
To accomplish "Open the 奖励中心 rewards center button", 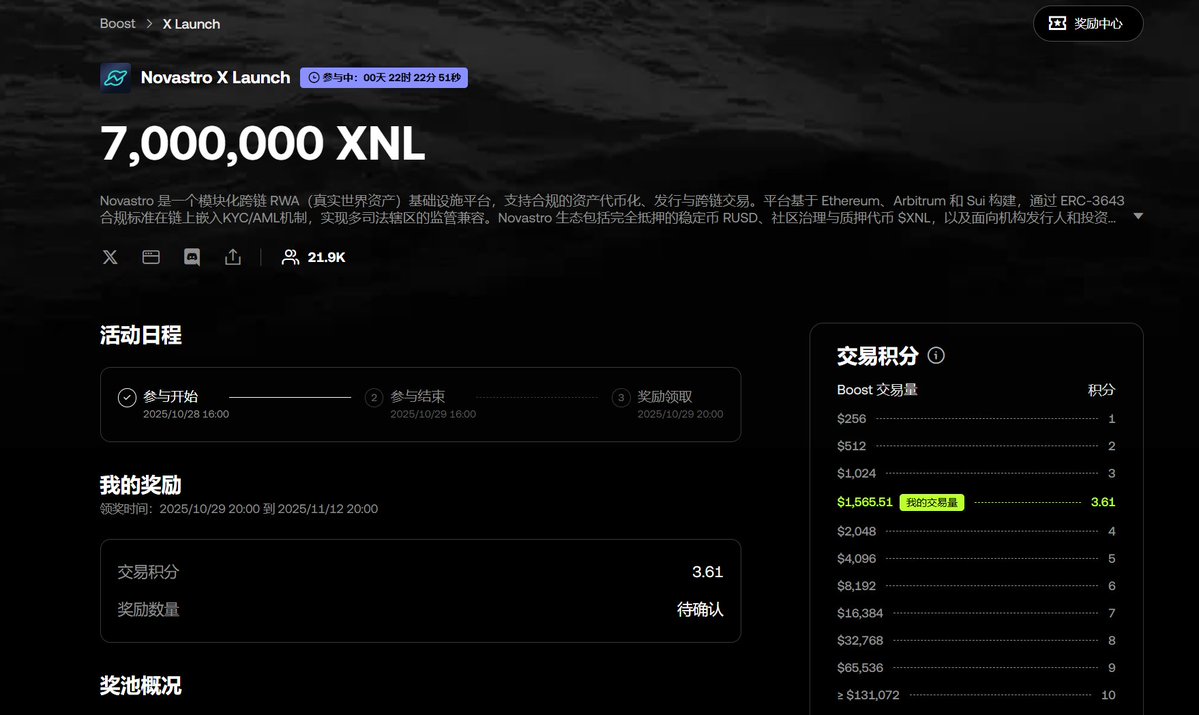I will tap(1087, 24).
